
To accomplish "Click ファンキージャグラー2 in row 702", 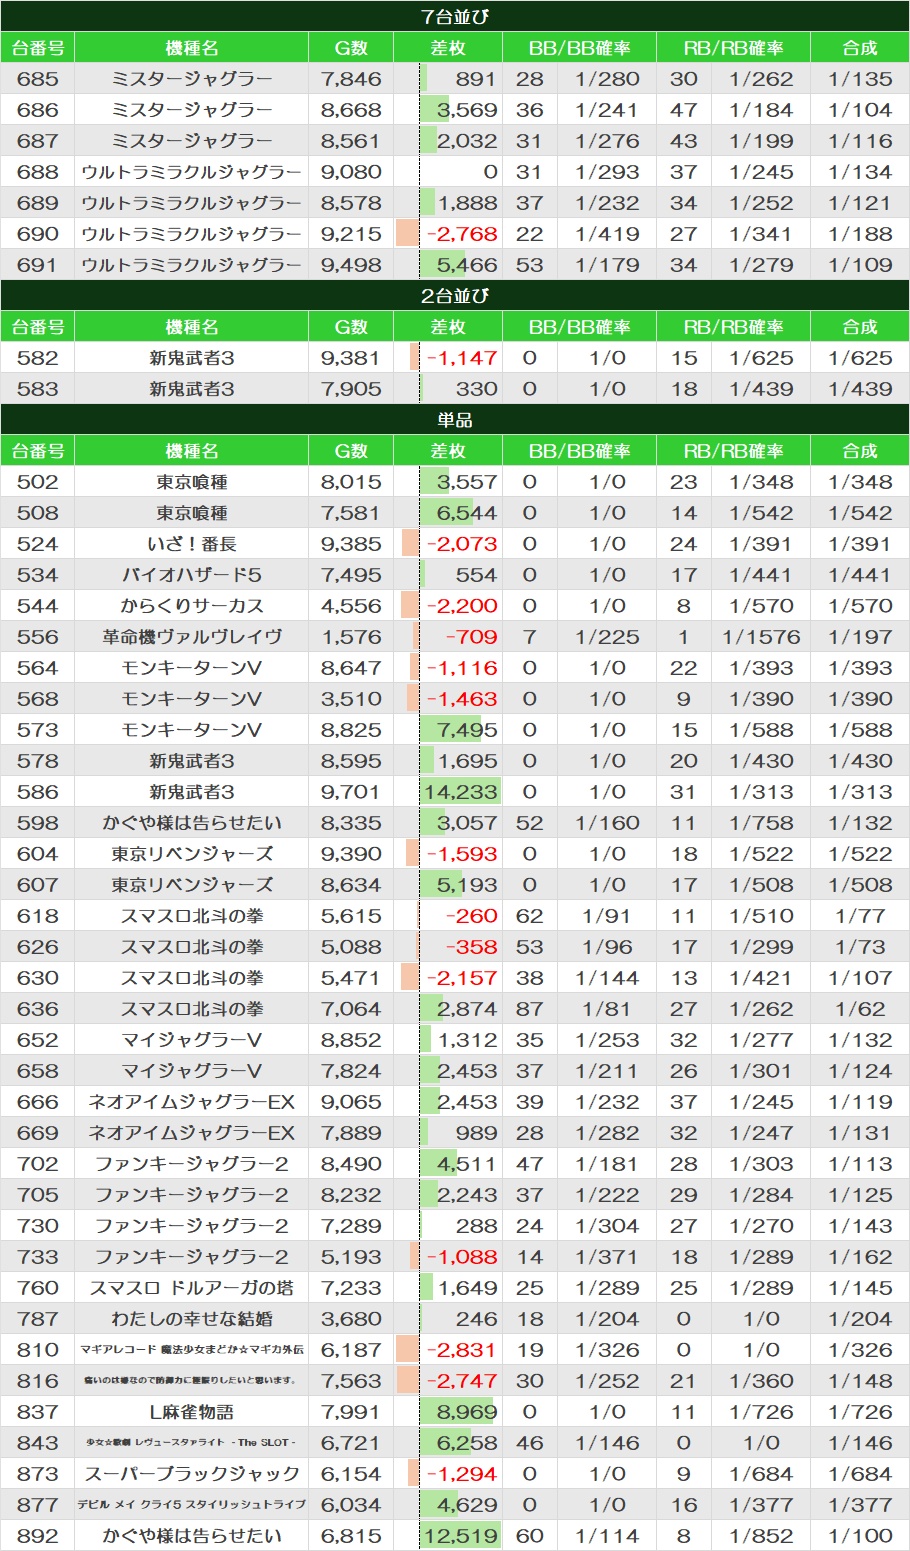I will click(191, 1164).
